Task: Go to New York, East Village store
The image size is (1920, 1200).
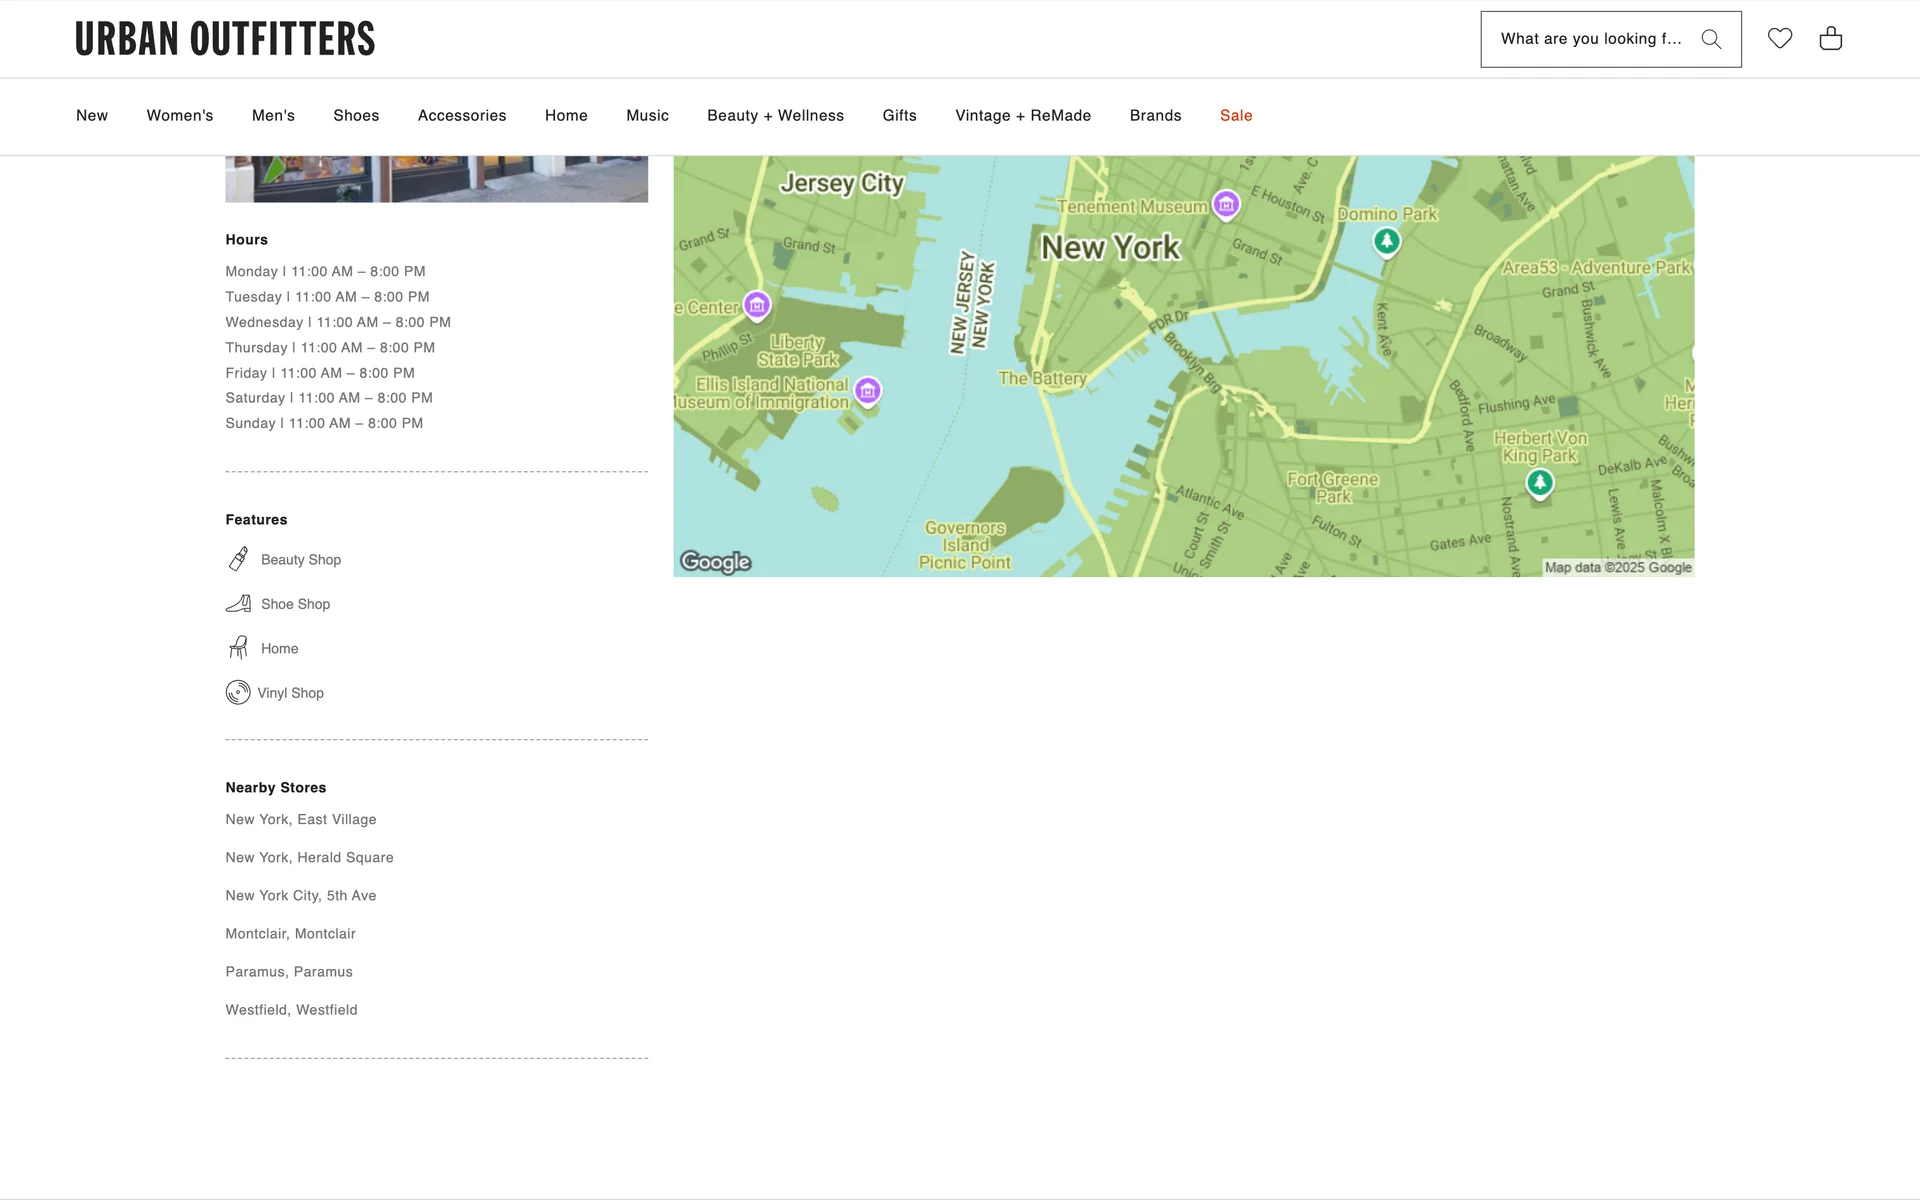Action: click(x=301, y=819)
